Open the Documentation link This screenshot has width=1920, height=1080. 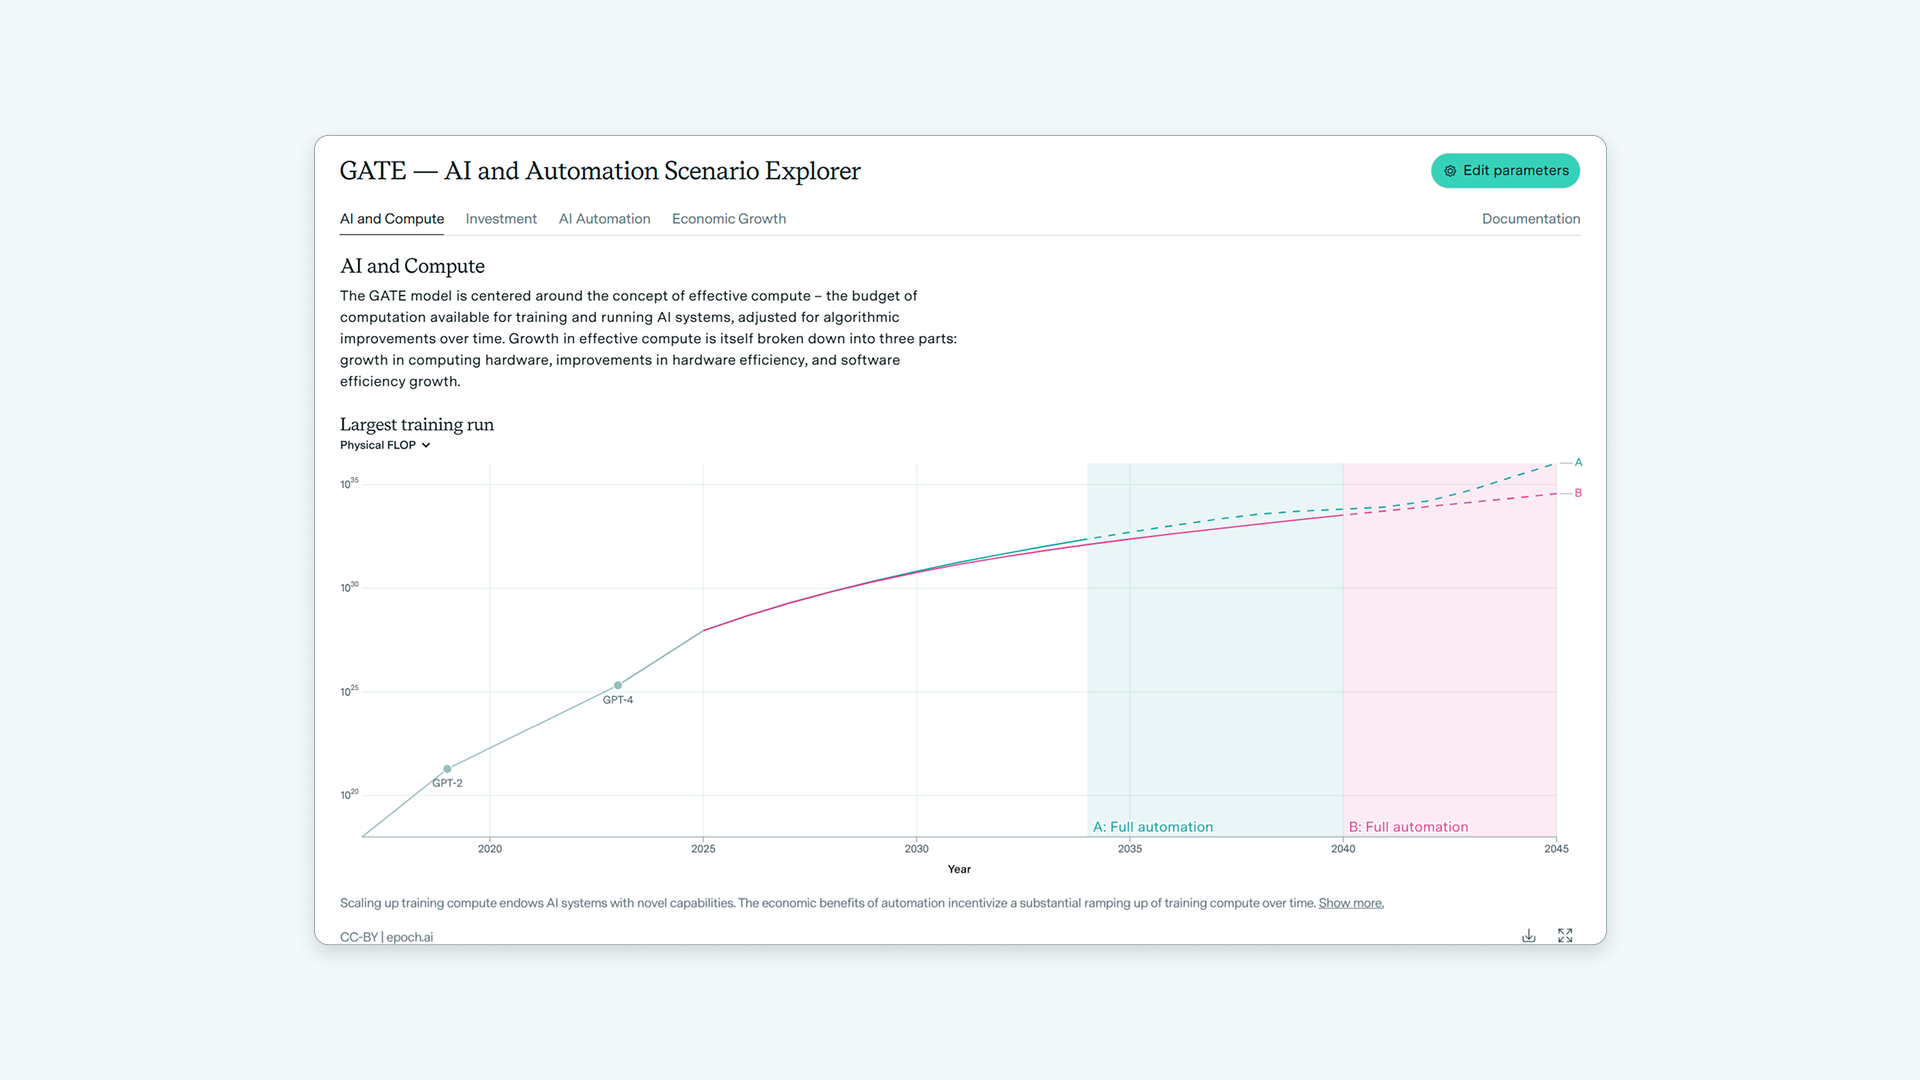(1531, 219)
